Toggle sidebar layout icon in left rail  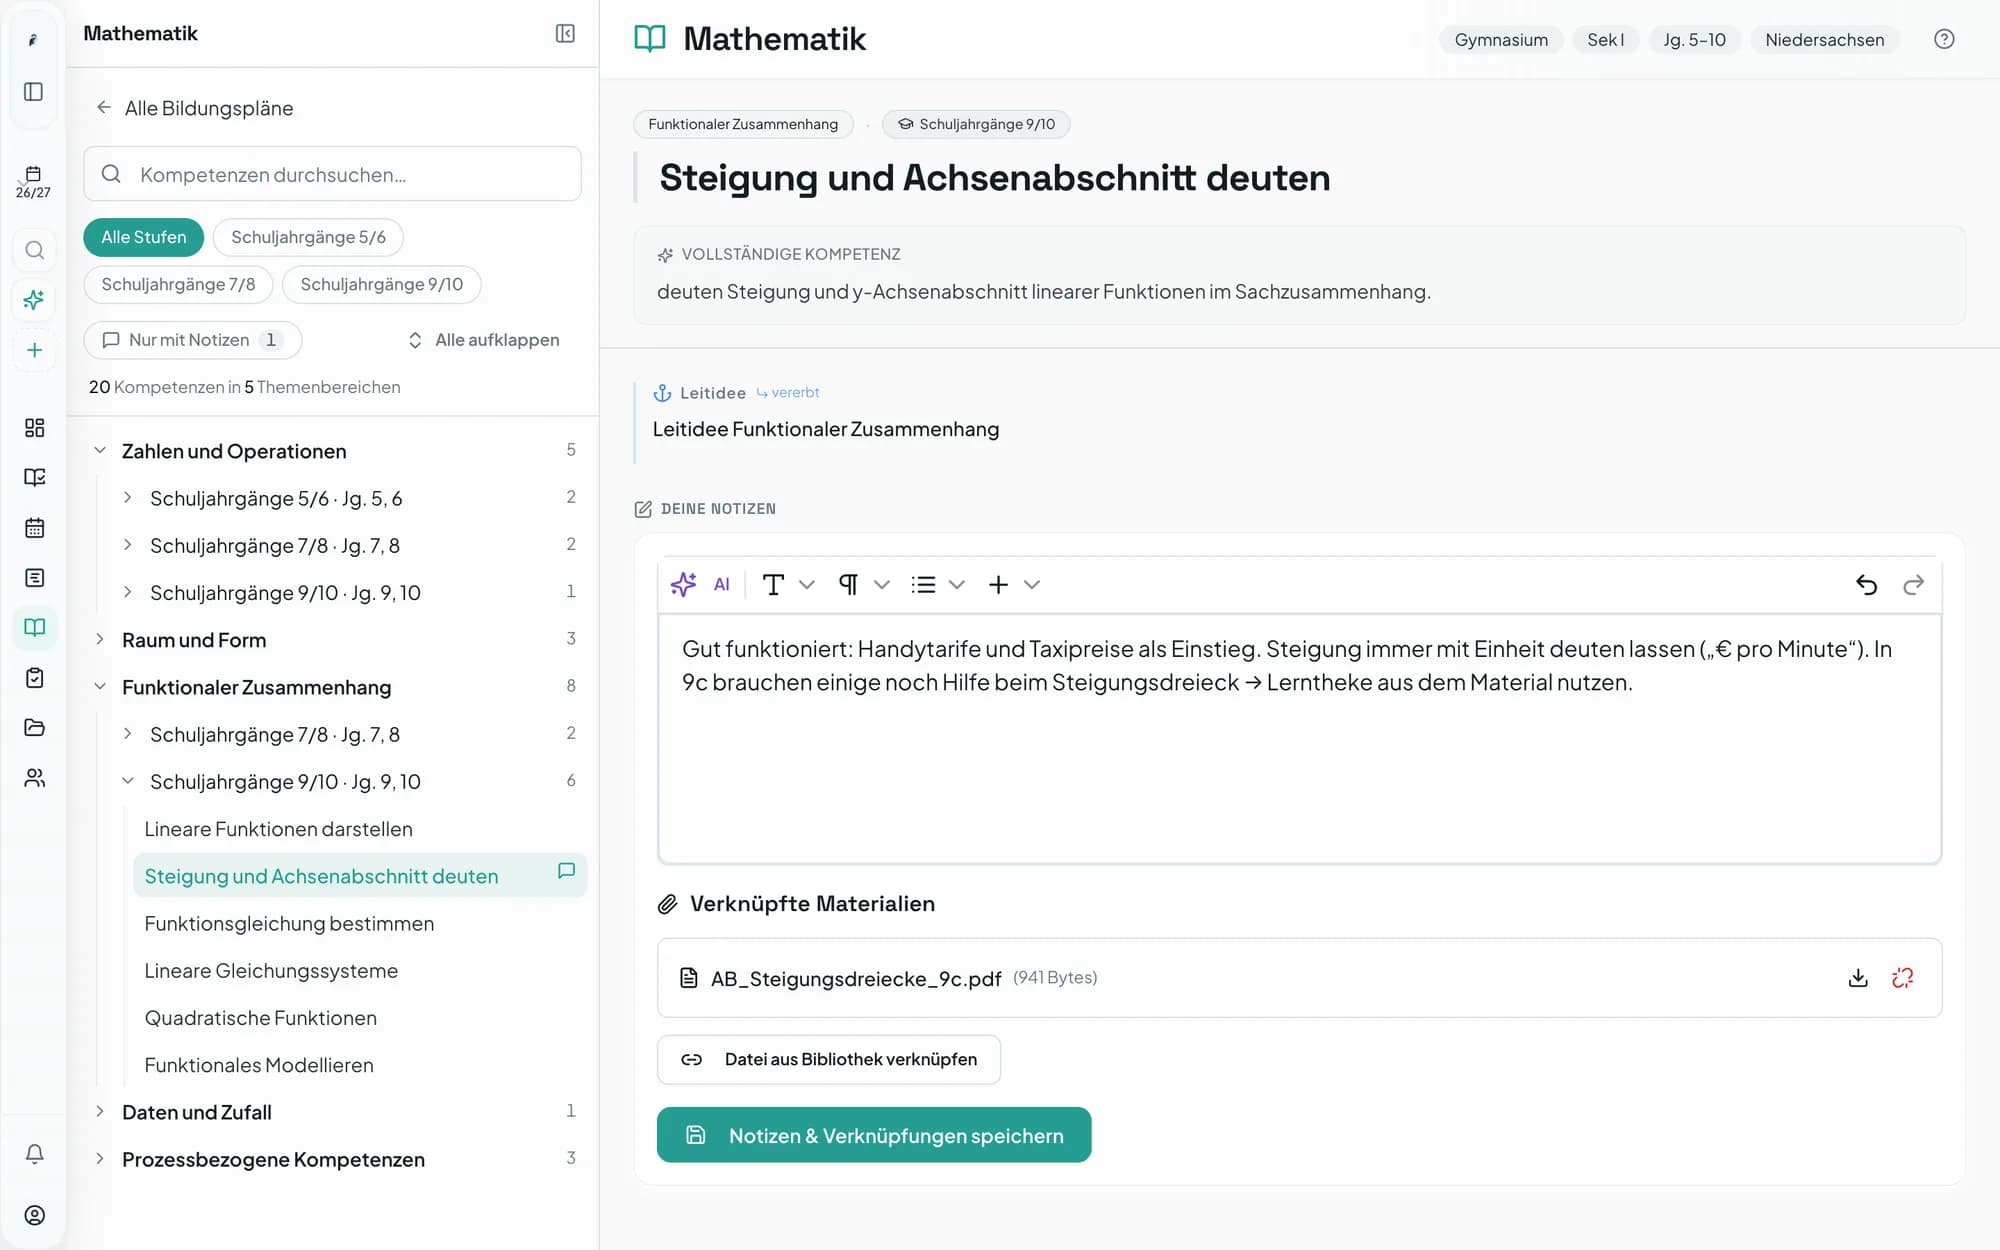pyautogui.click(x=34, y=92)
